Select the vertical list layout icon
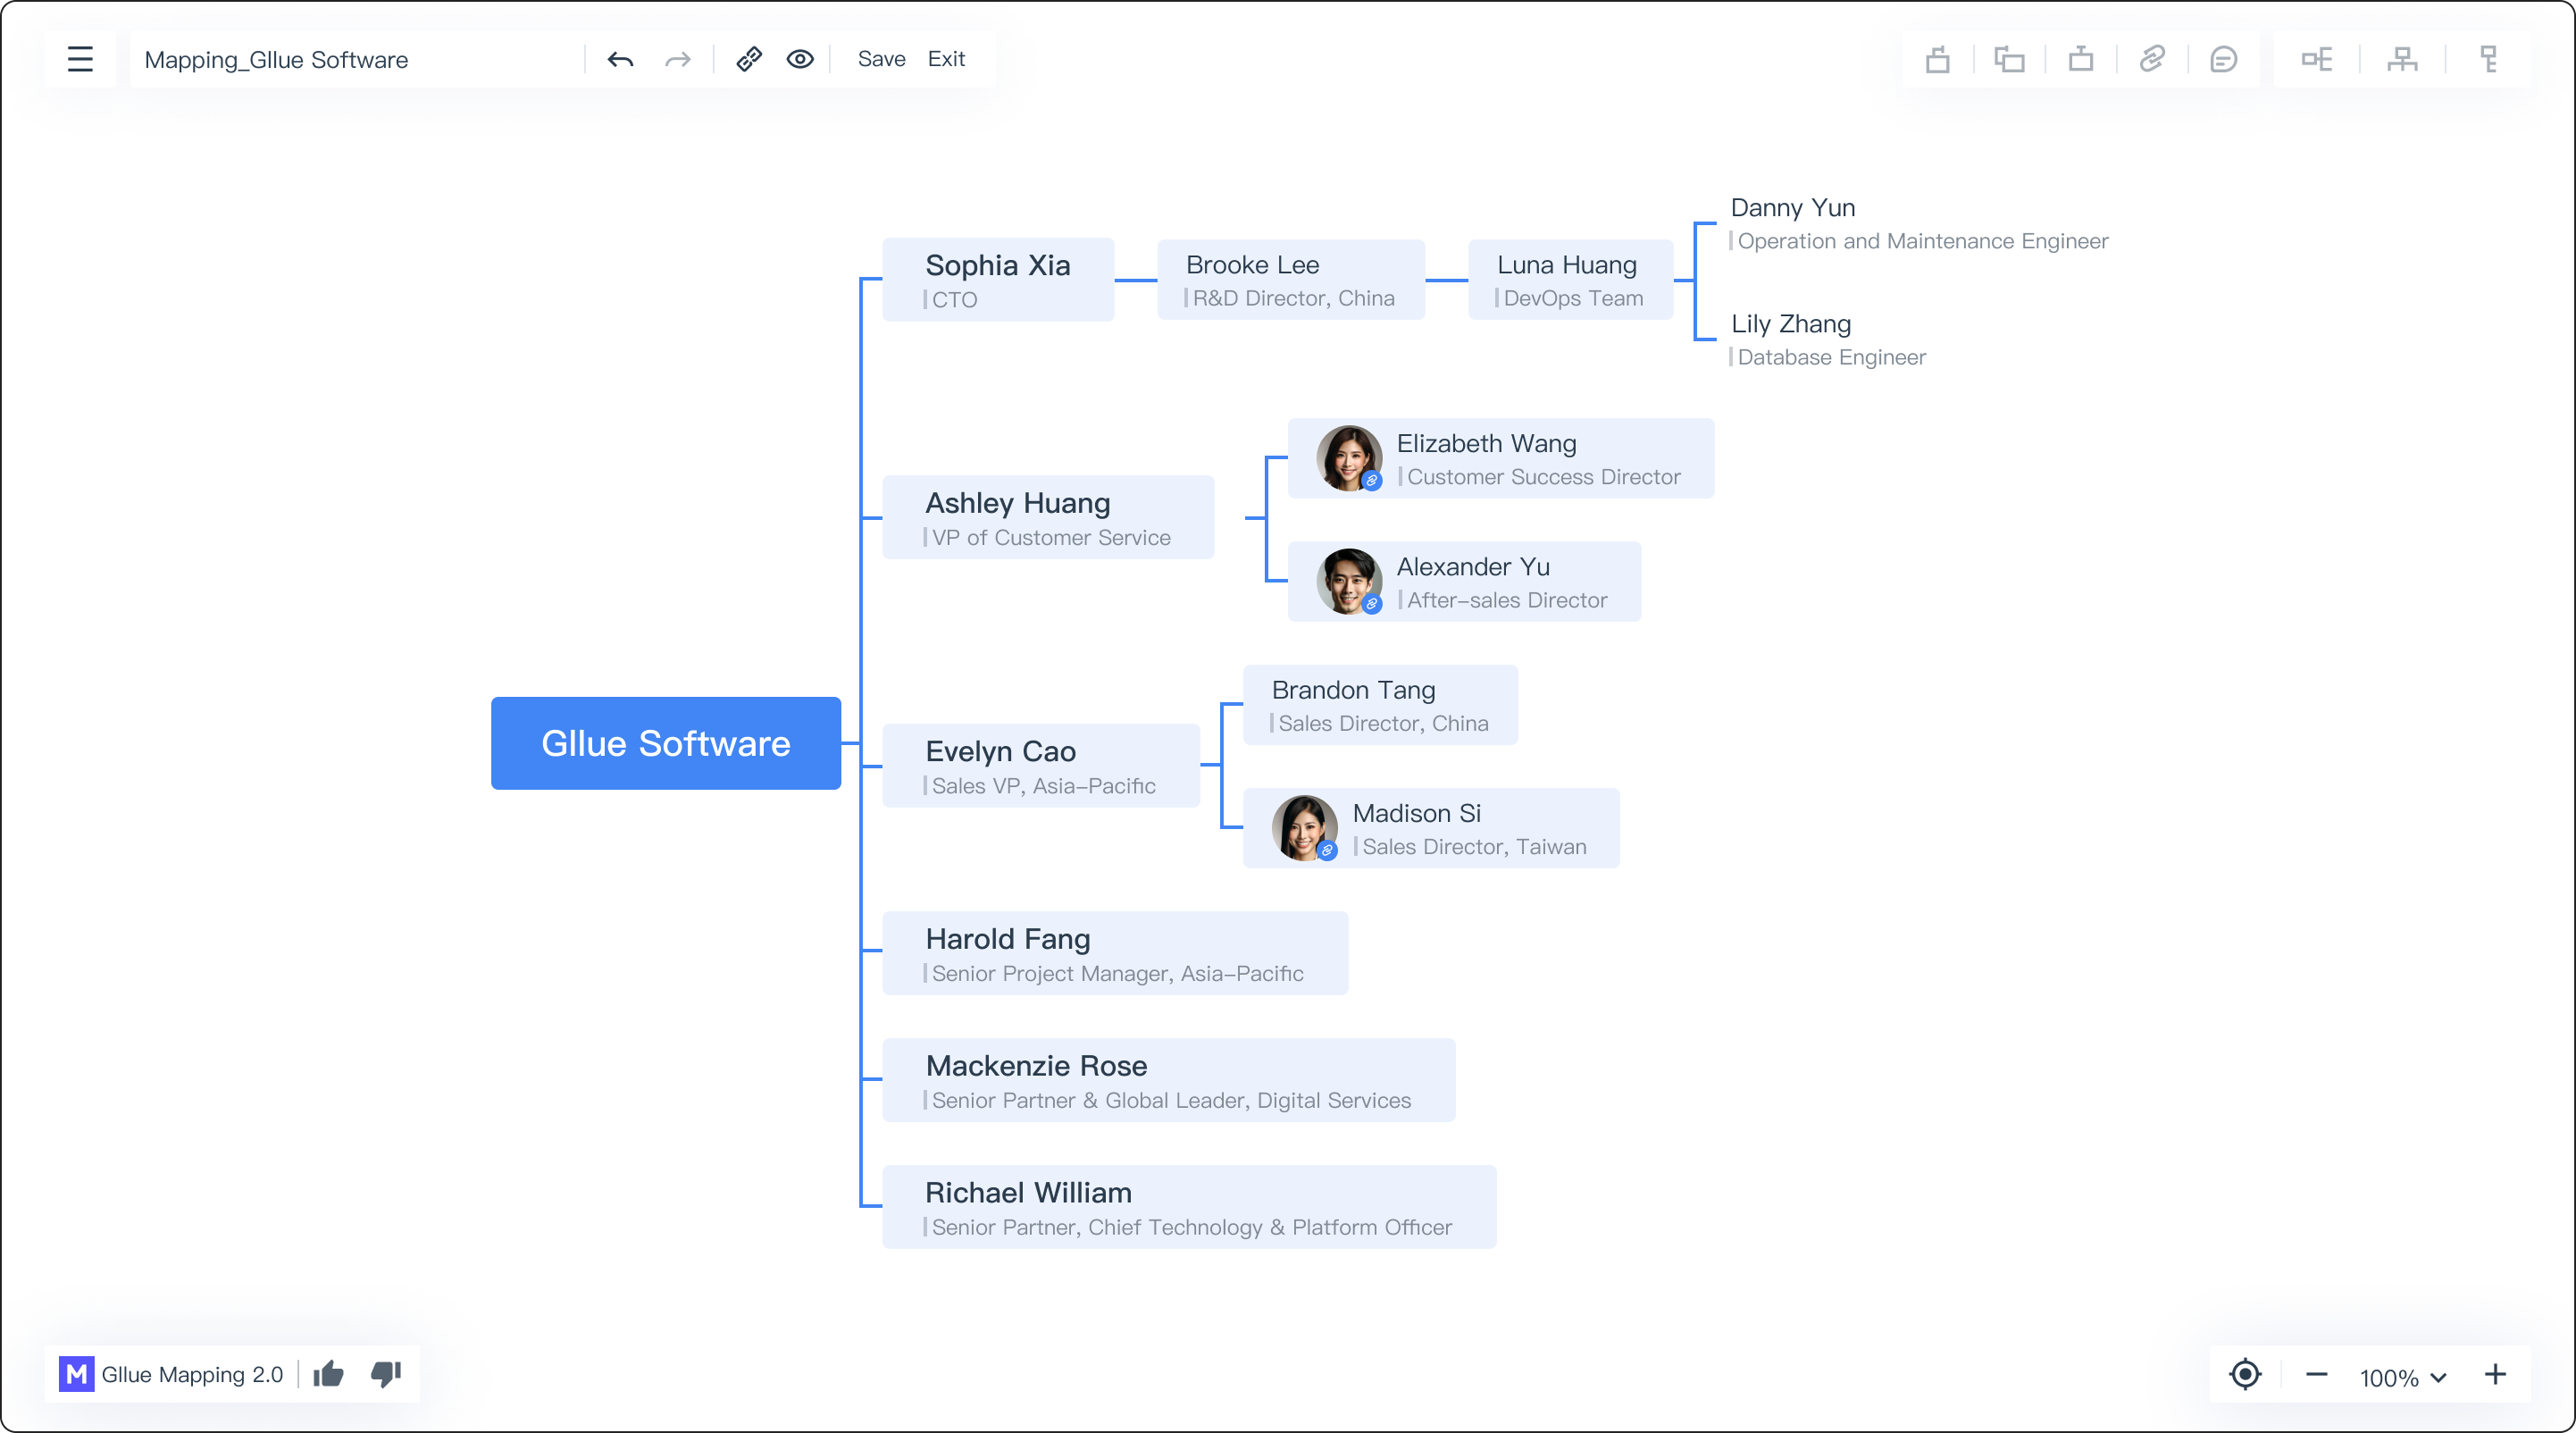This screenshot has height=1433, width=2576. [2489, 60]
